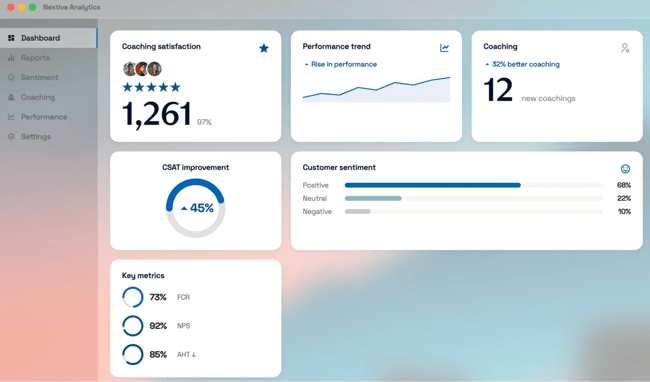Click the Customer sentiment heading
Screen dimensions: 650x382
coord(339,167)
